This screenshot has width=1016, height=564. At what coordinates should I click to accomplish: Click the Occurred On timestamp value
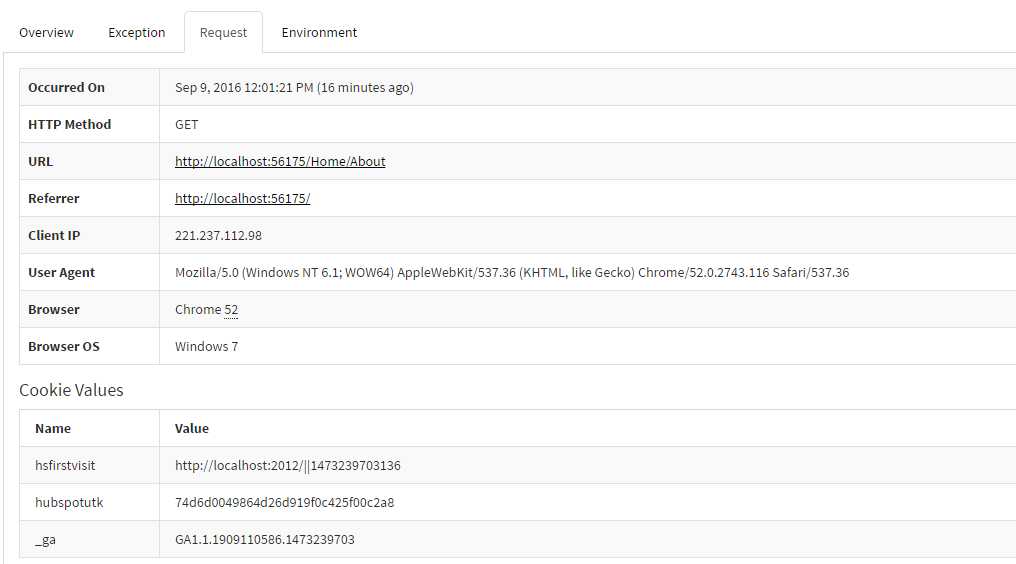click(x=294, y=88)
